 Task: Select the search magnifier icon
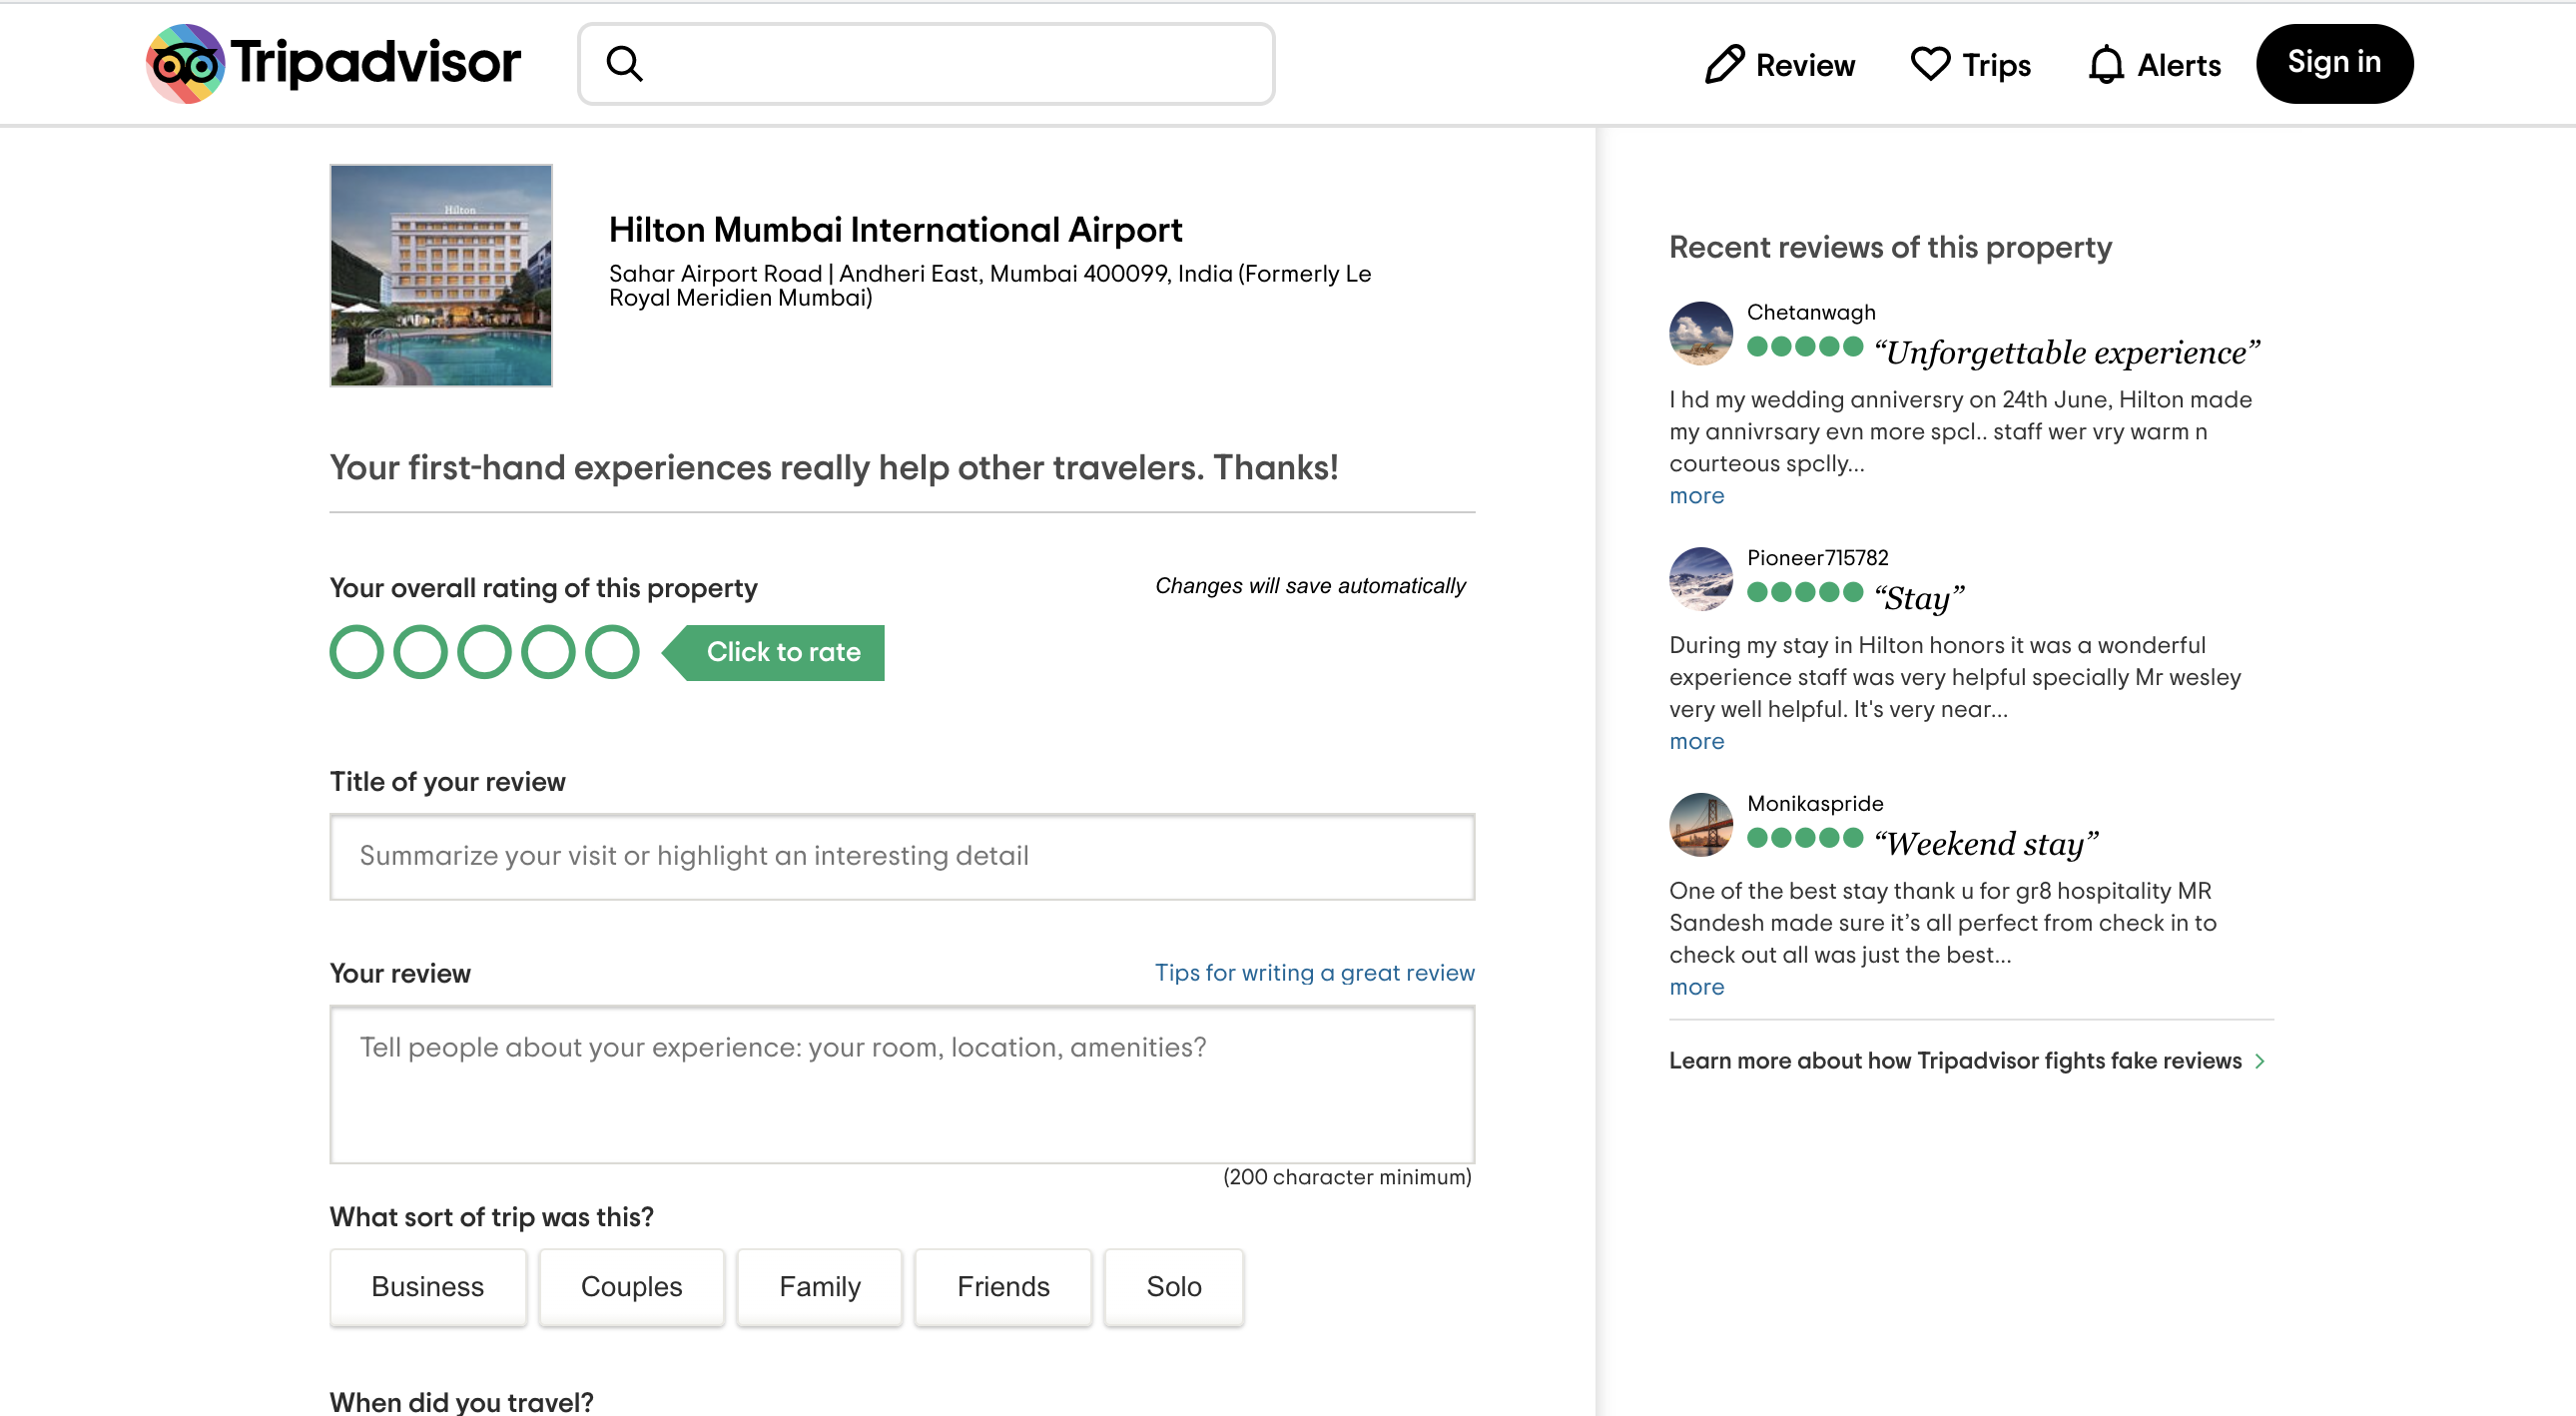(x=625, y=63)
